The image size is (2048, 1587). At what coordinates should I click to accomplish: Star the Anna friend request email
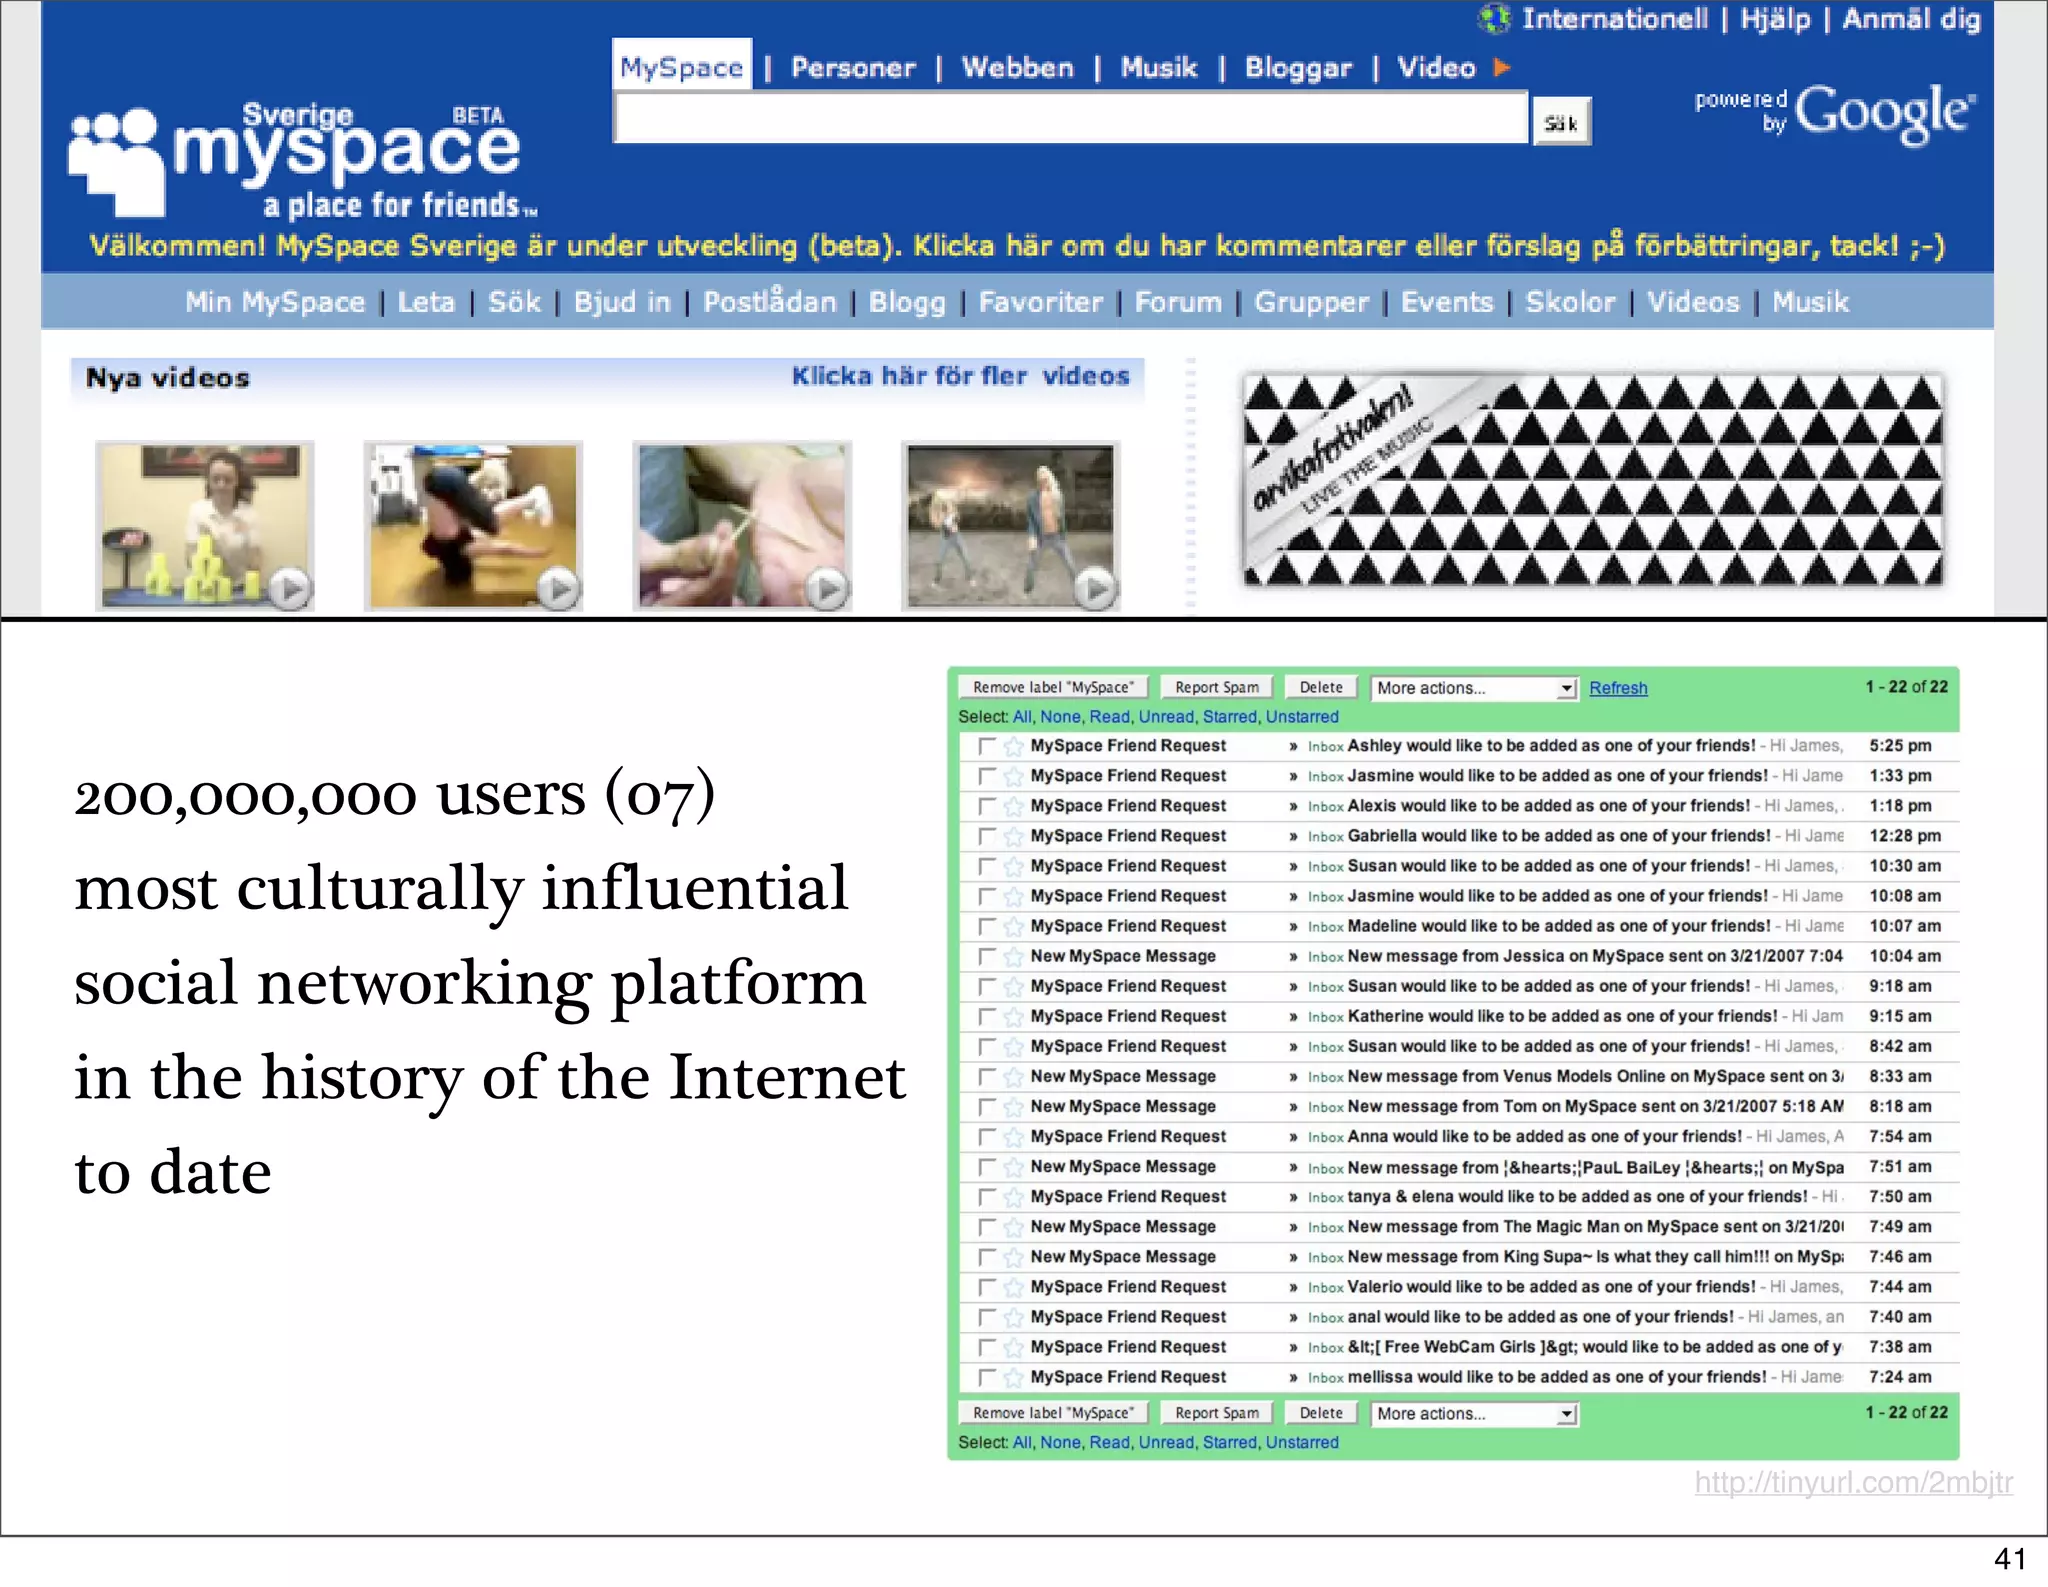tap(1013, 1137)
